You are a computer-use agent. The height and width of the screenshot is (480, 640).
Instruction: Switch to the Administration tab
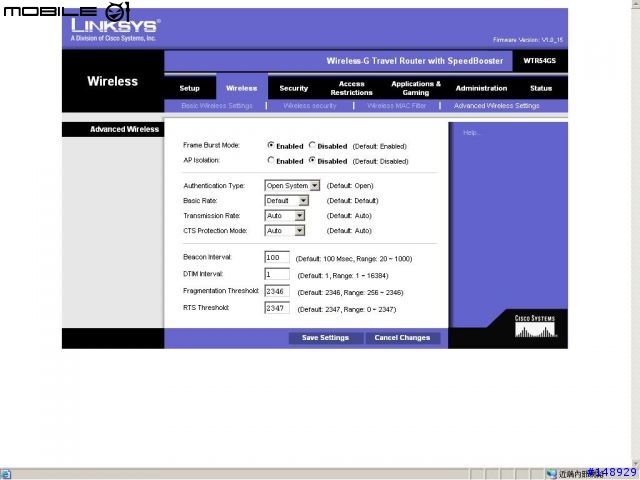tap(481, 88)
